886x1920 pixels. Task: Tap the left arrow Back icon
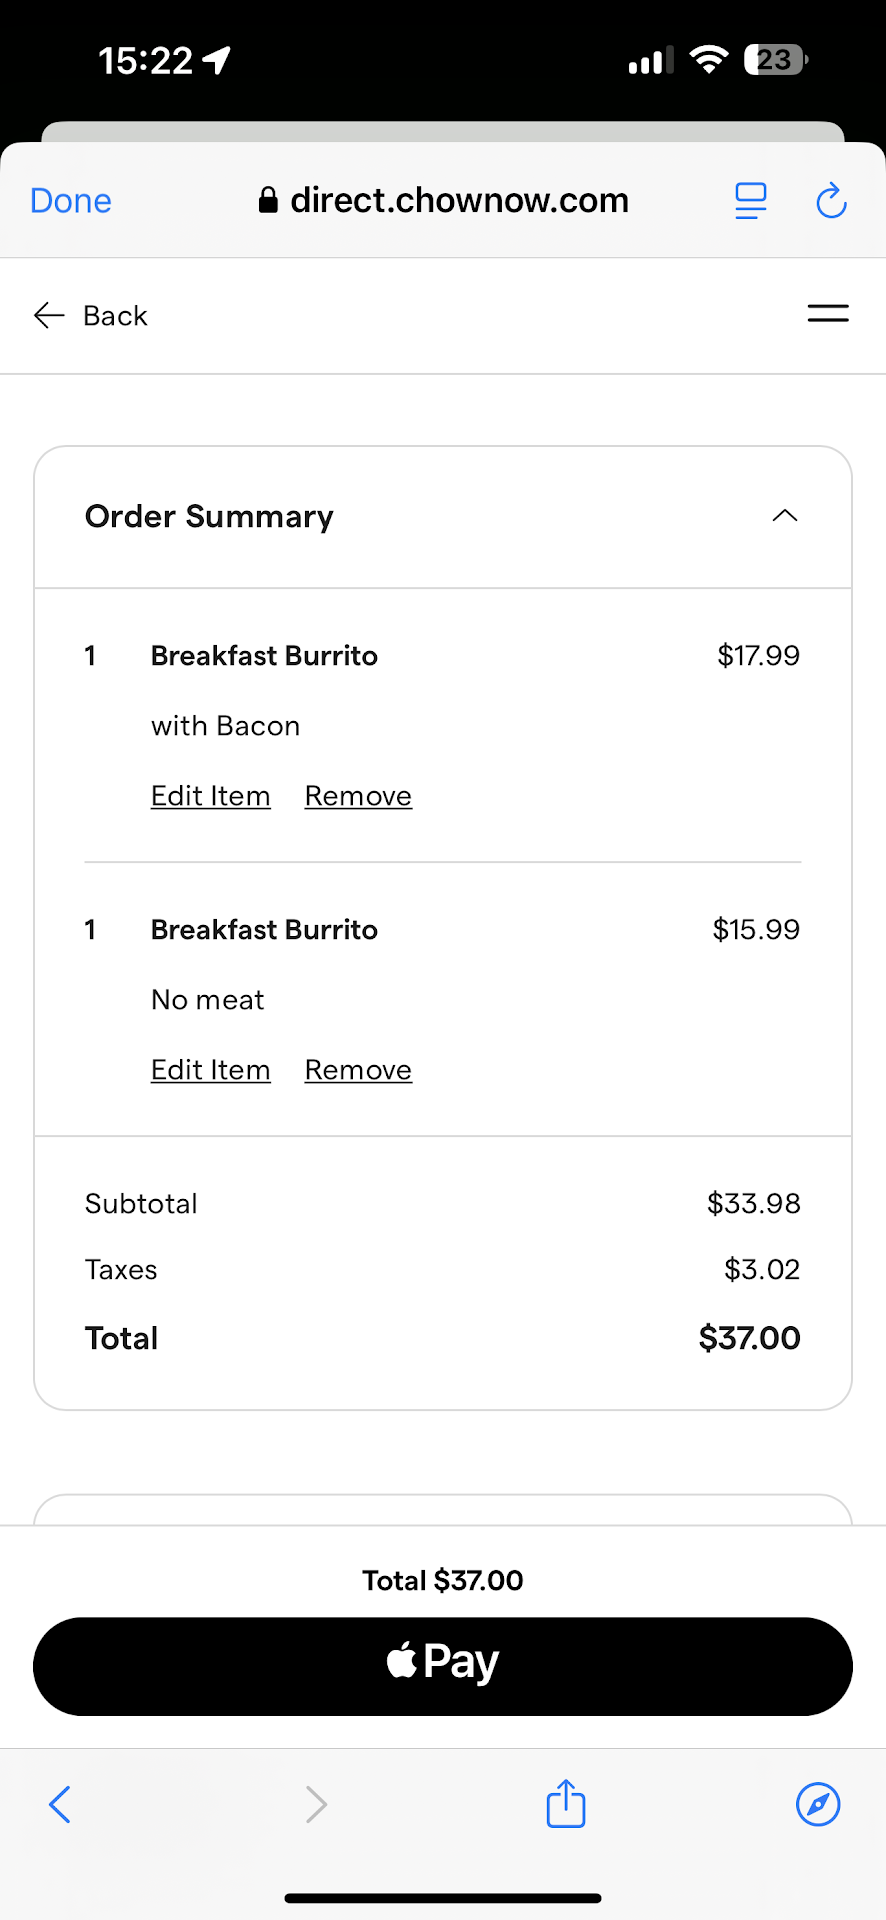point(49,316)
